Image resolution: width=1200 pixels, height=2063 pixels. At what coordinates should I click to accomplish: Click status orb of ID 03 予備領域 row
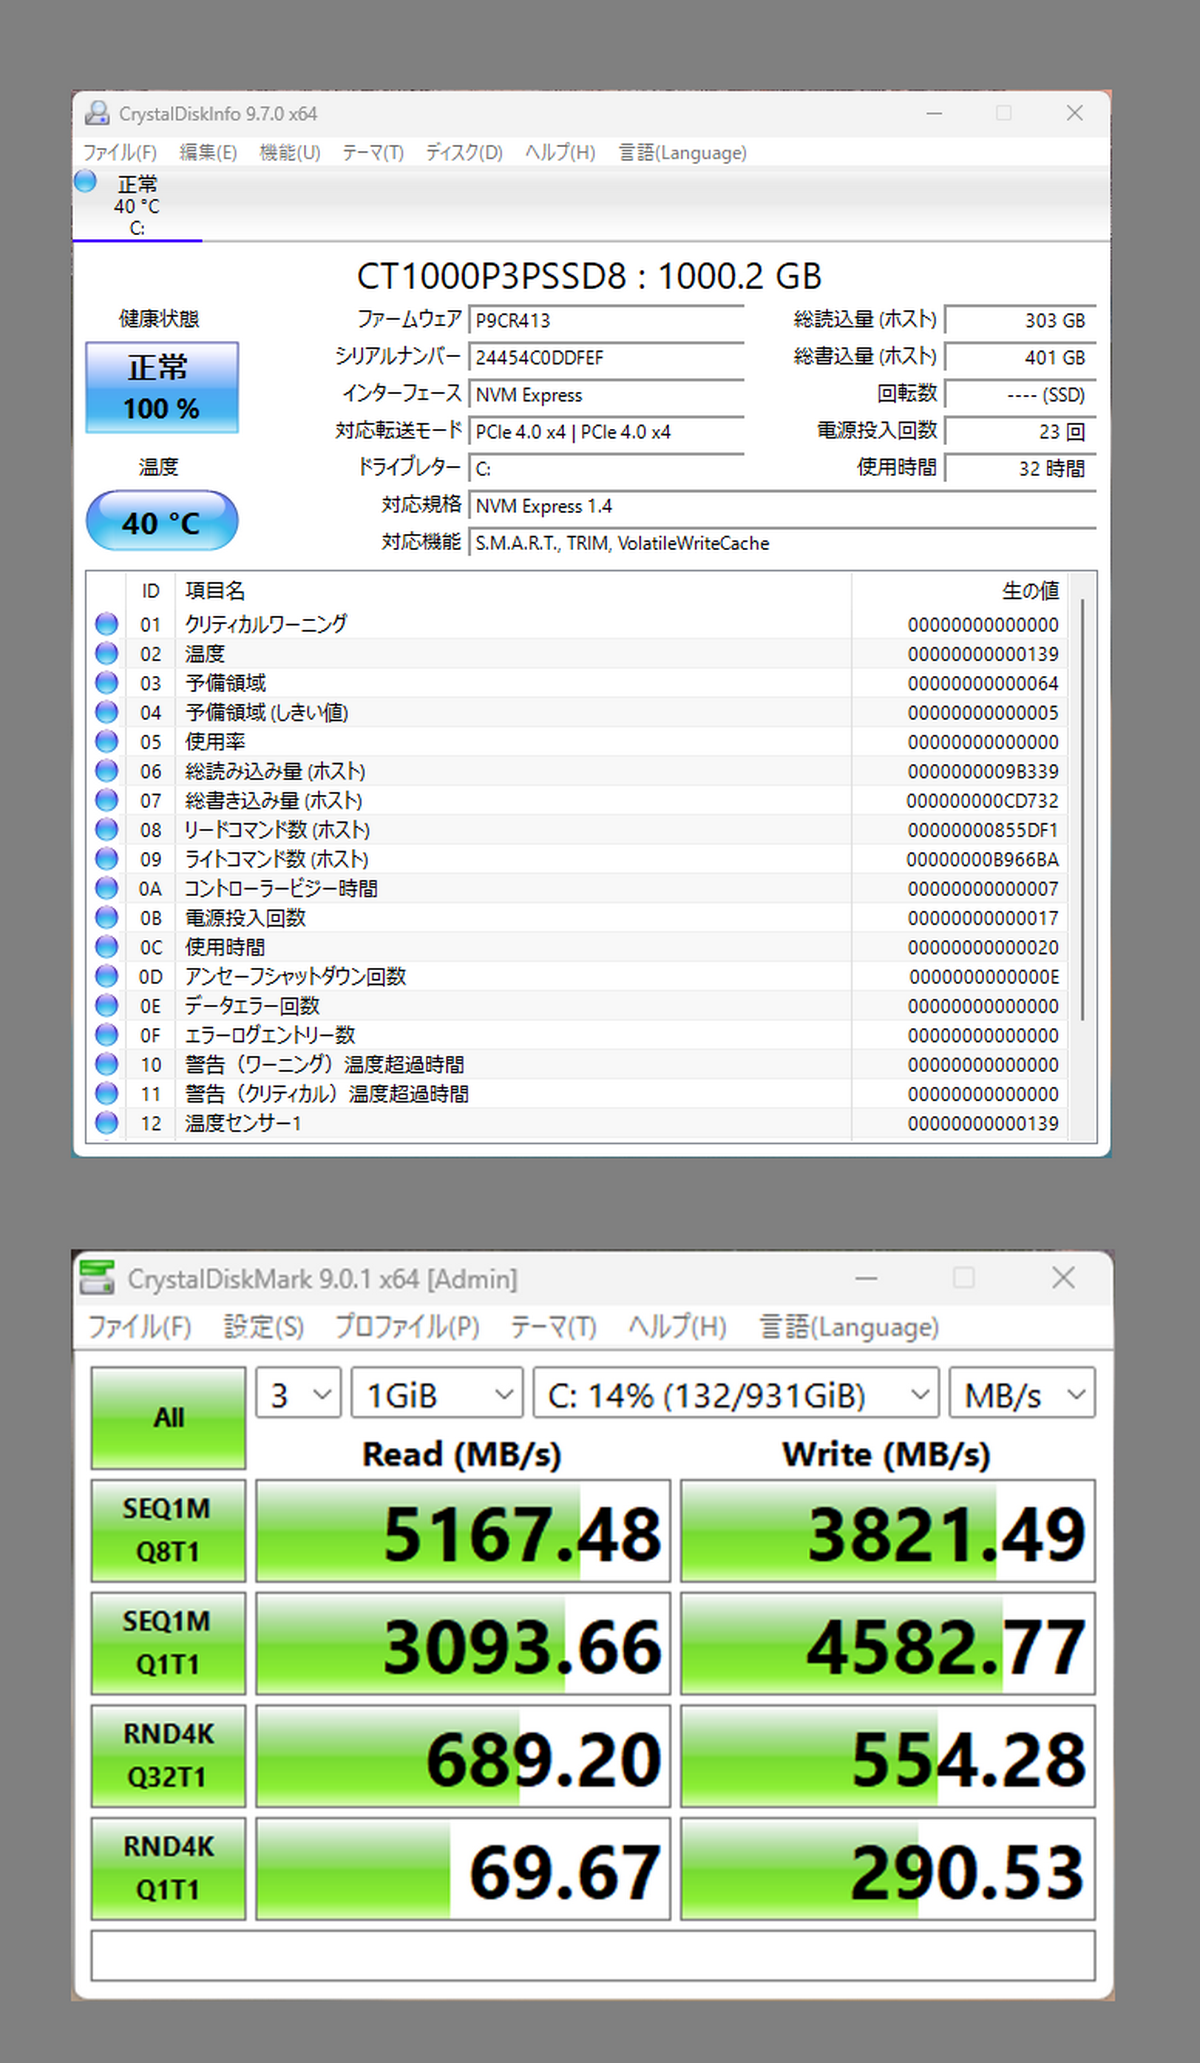point(107,683)
